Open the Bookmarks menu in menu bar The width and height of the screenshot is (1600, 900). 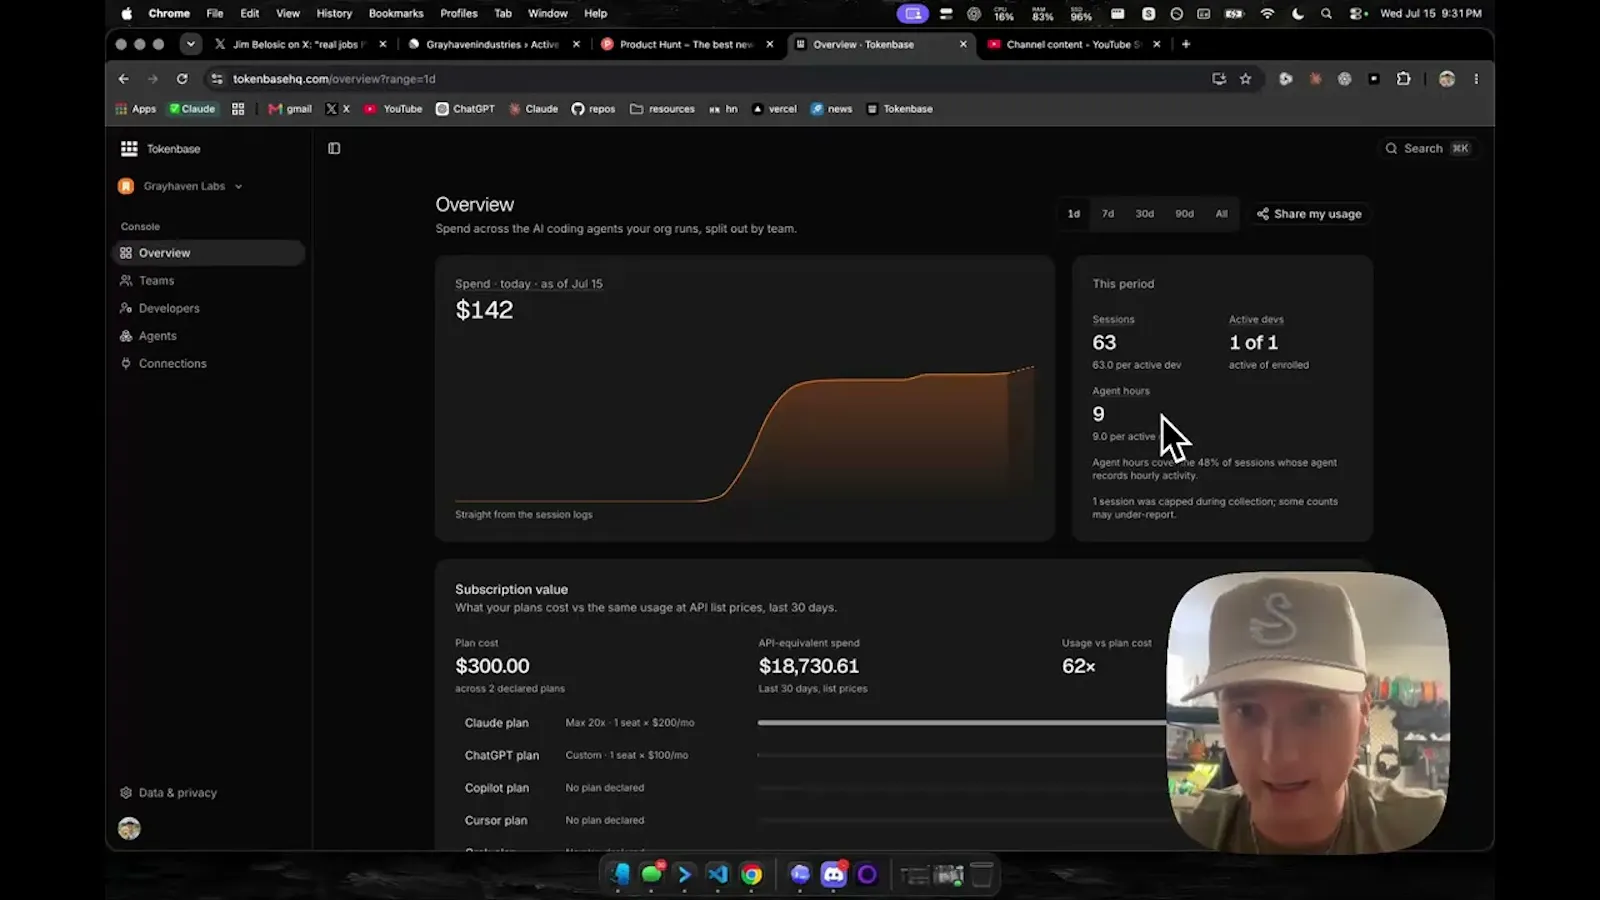click(396, 14)
